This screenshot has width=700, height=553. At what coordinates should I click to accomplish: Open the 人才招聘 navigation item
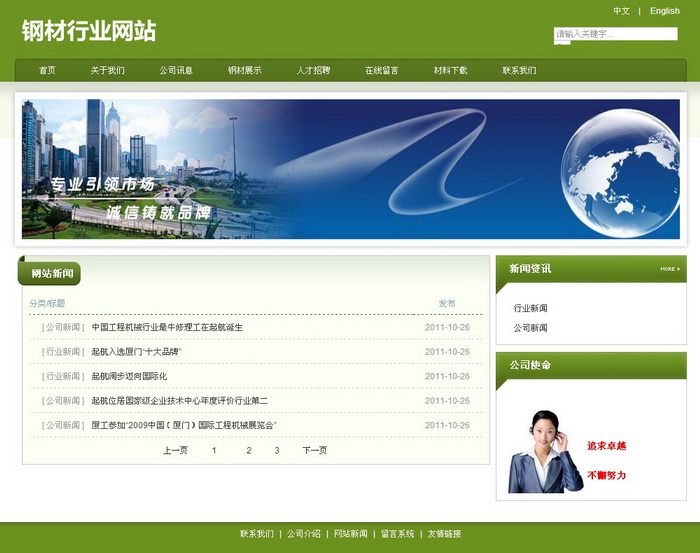[313, 71]
